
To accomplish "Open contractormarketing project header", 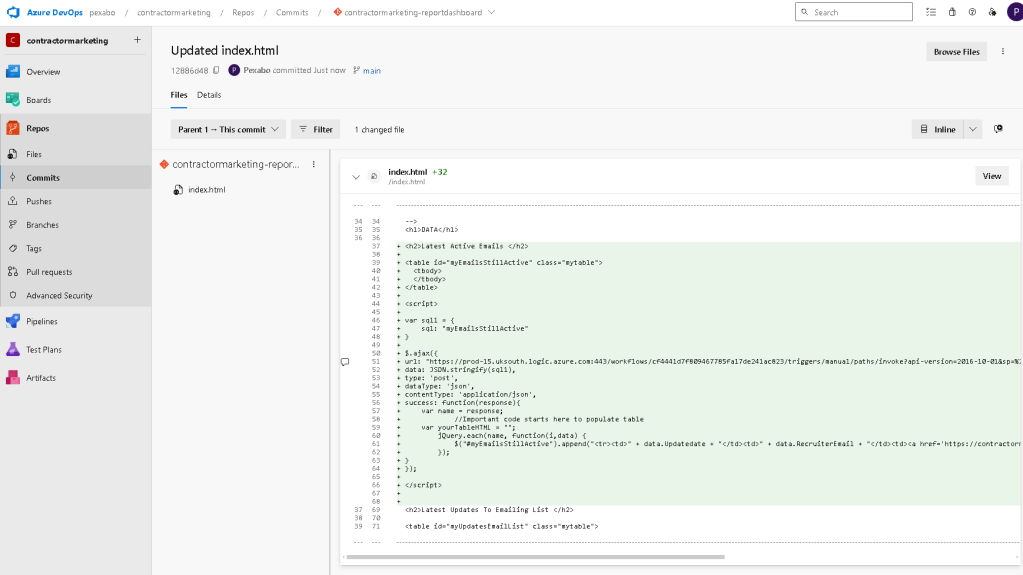I will (x=67, y=40).
